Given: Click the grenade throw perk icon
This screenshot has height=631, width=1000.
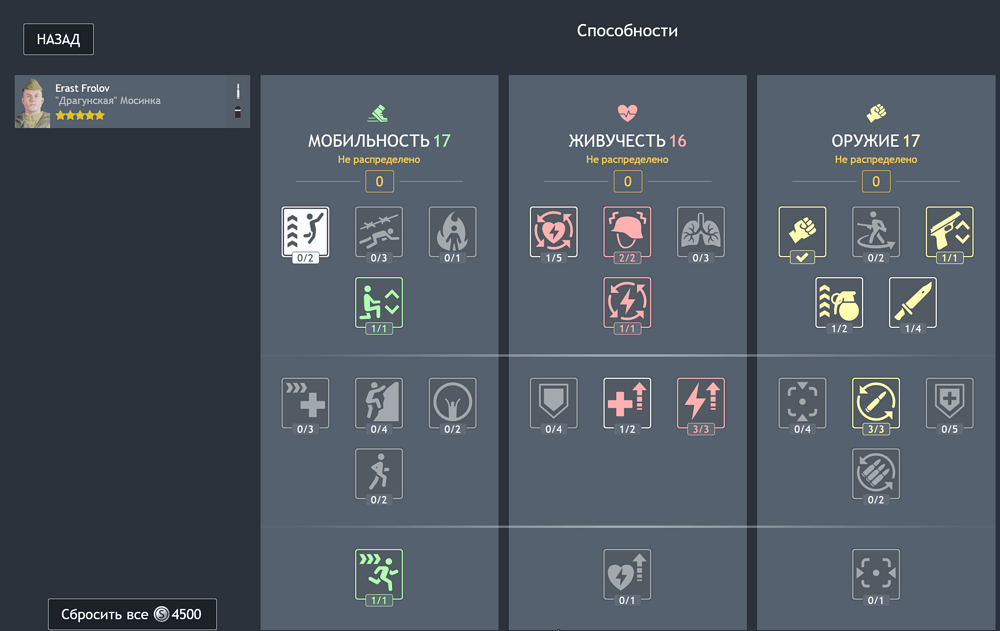Looking at the screenshot, I should coord(839,303).
